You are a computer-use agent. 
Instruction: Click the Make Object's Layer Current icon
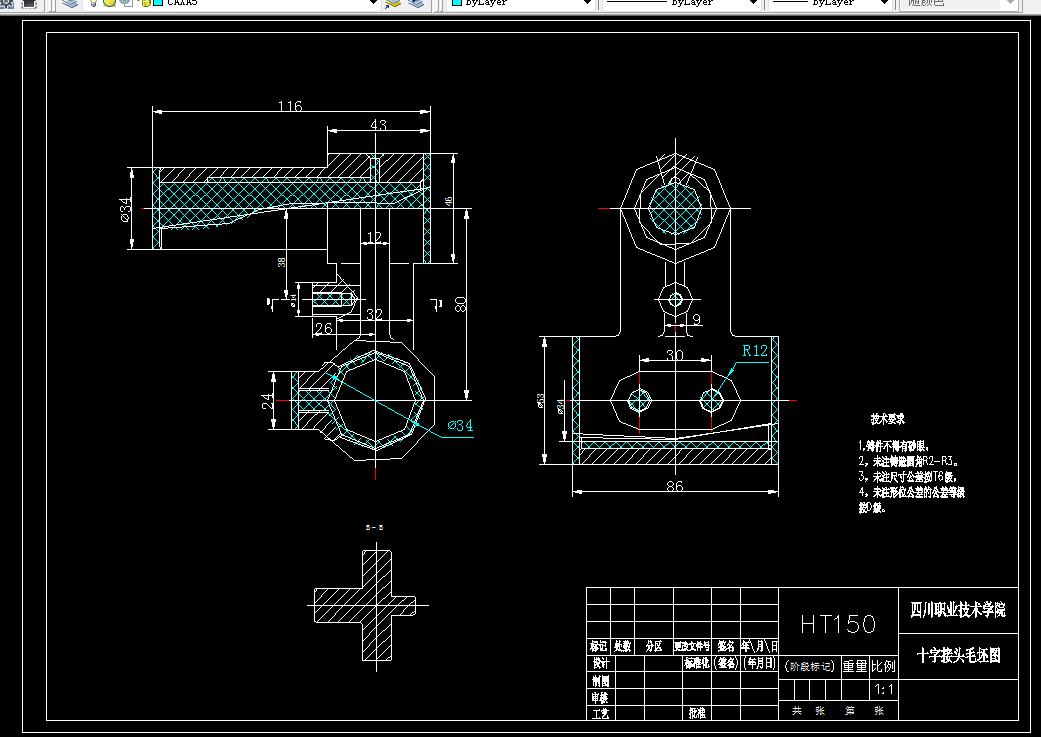tap(394, 3)
